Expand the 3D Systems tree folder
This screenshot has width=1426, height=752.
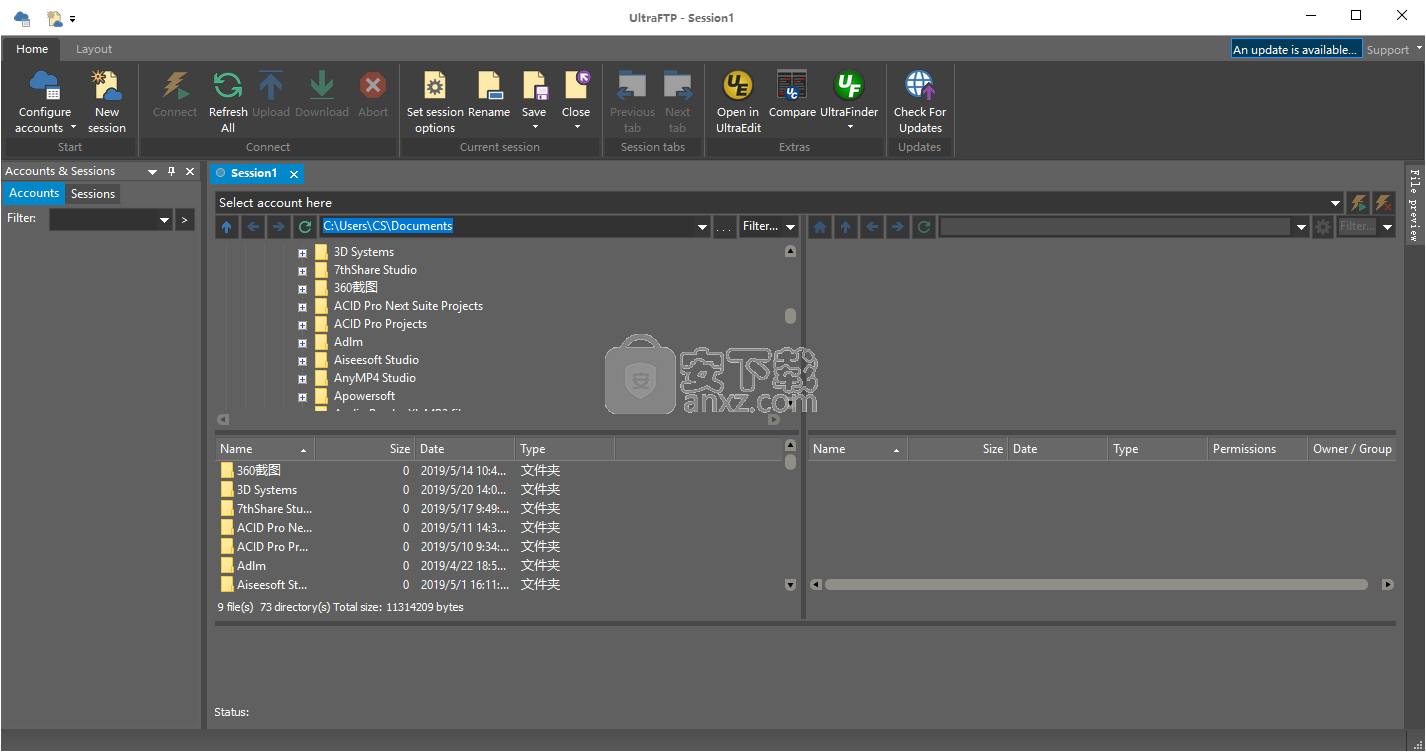click(x=302, y=253)
